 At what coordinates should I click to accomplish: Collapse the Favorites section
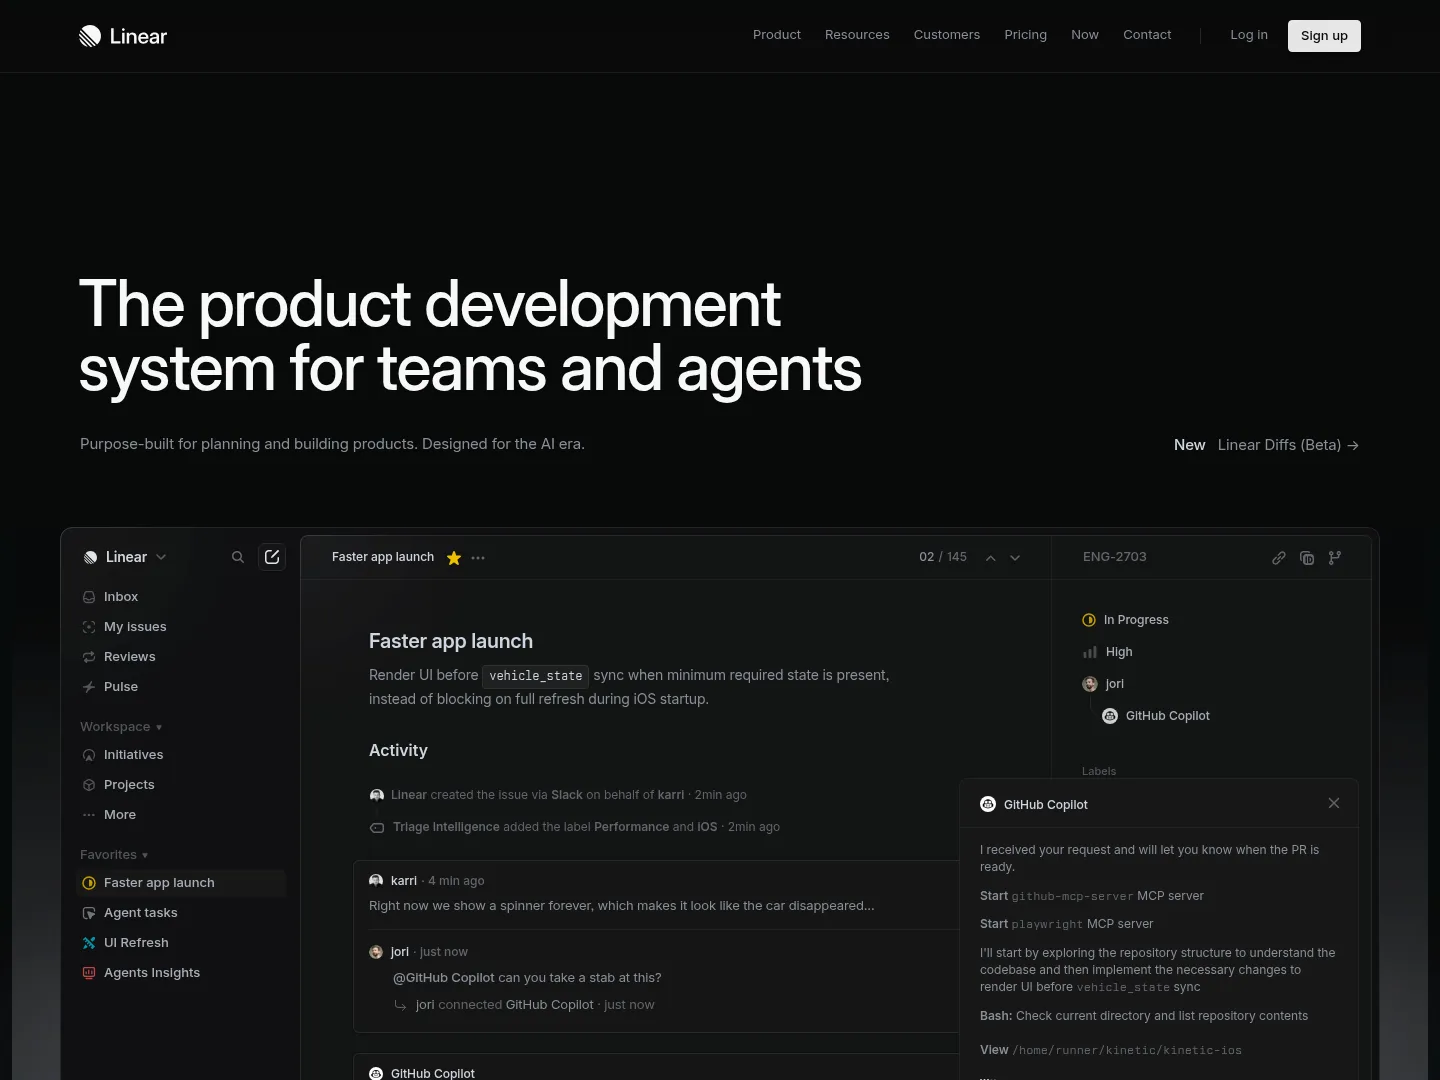click(x=114, y=855)
